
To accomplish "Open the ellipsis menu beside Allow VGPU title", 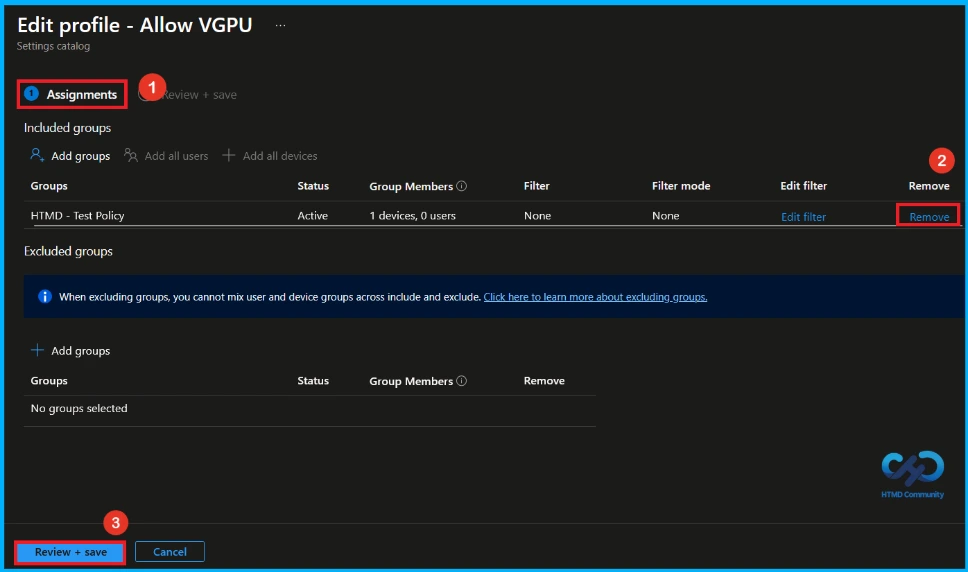I will [280, 25].
